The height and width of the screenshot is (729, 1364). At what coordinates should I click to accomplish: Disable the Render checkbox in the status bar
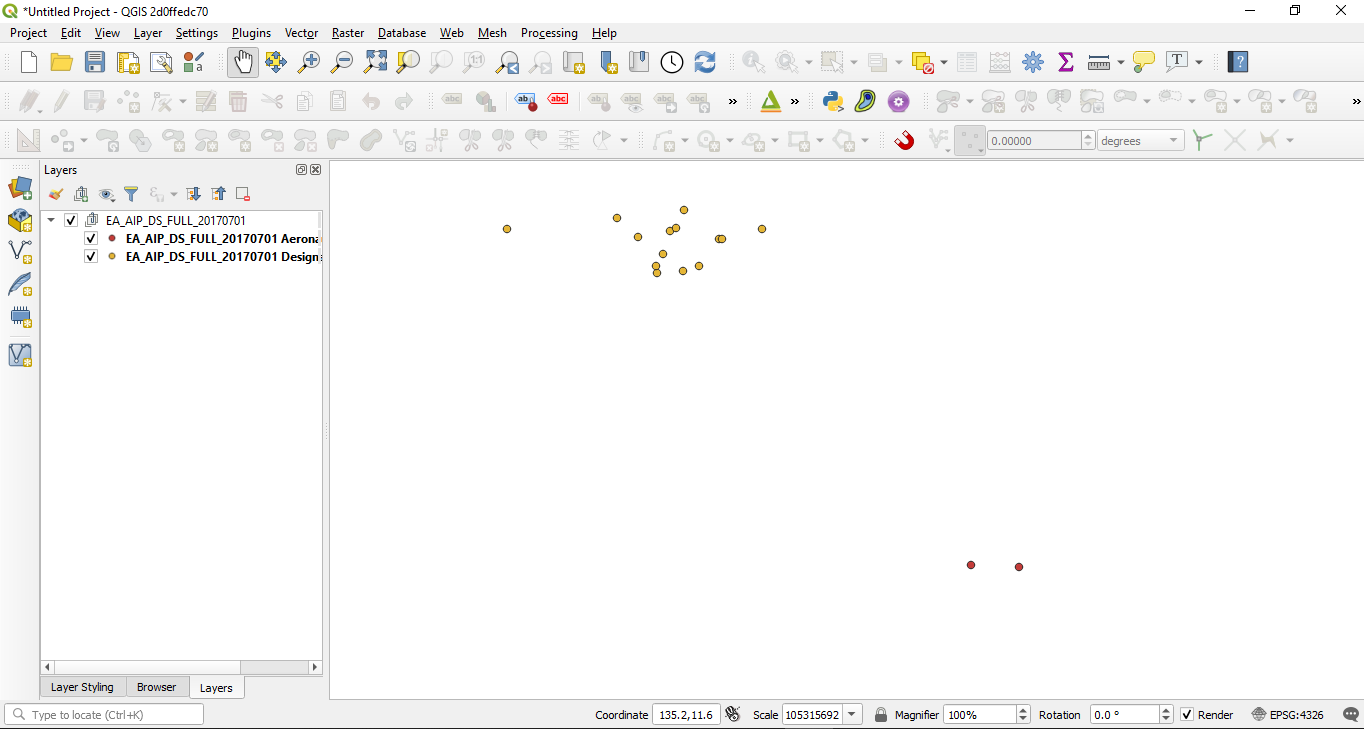pos(1185,714)
